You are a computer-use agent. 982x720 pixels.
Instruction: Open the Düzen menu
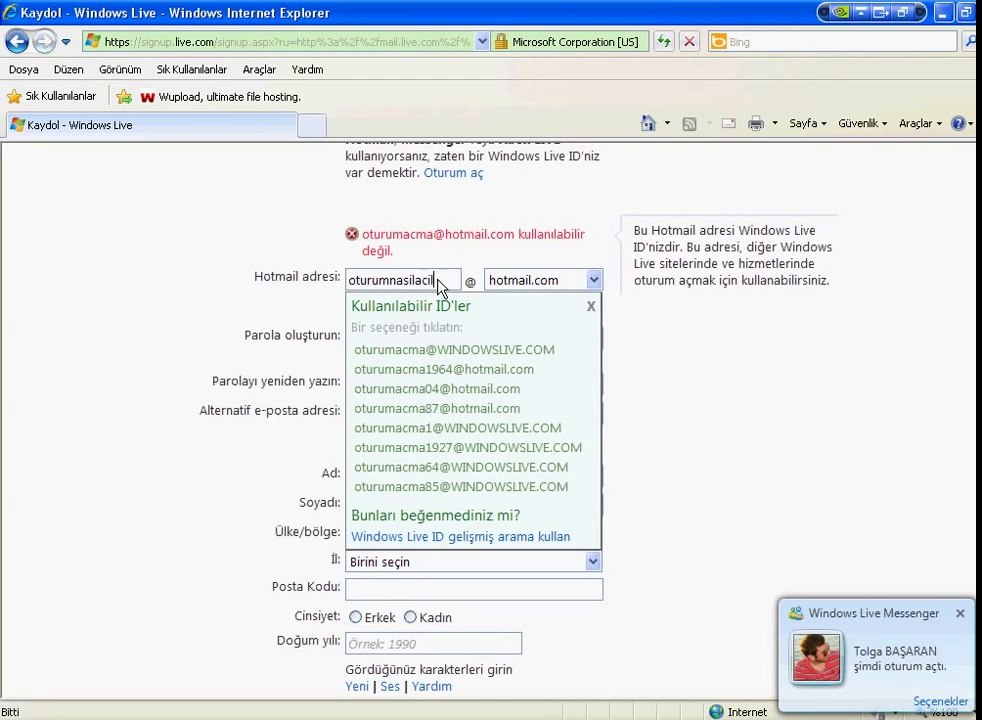point(68,69)
